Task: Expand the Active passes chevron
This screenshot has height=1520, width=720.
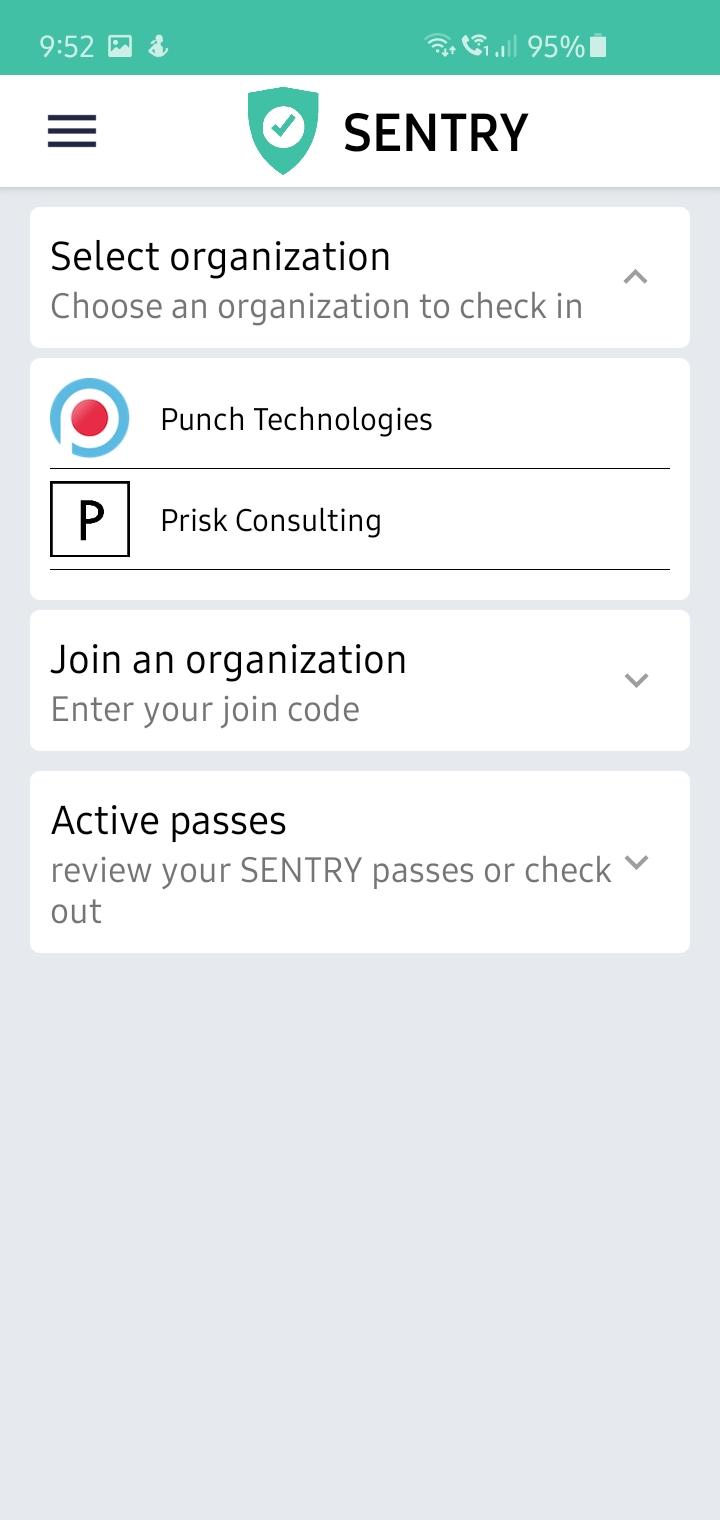Action: click(636, 862)
